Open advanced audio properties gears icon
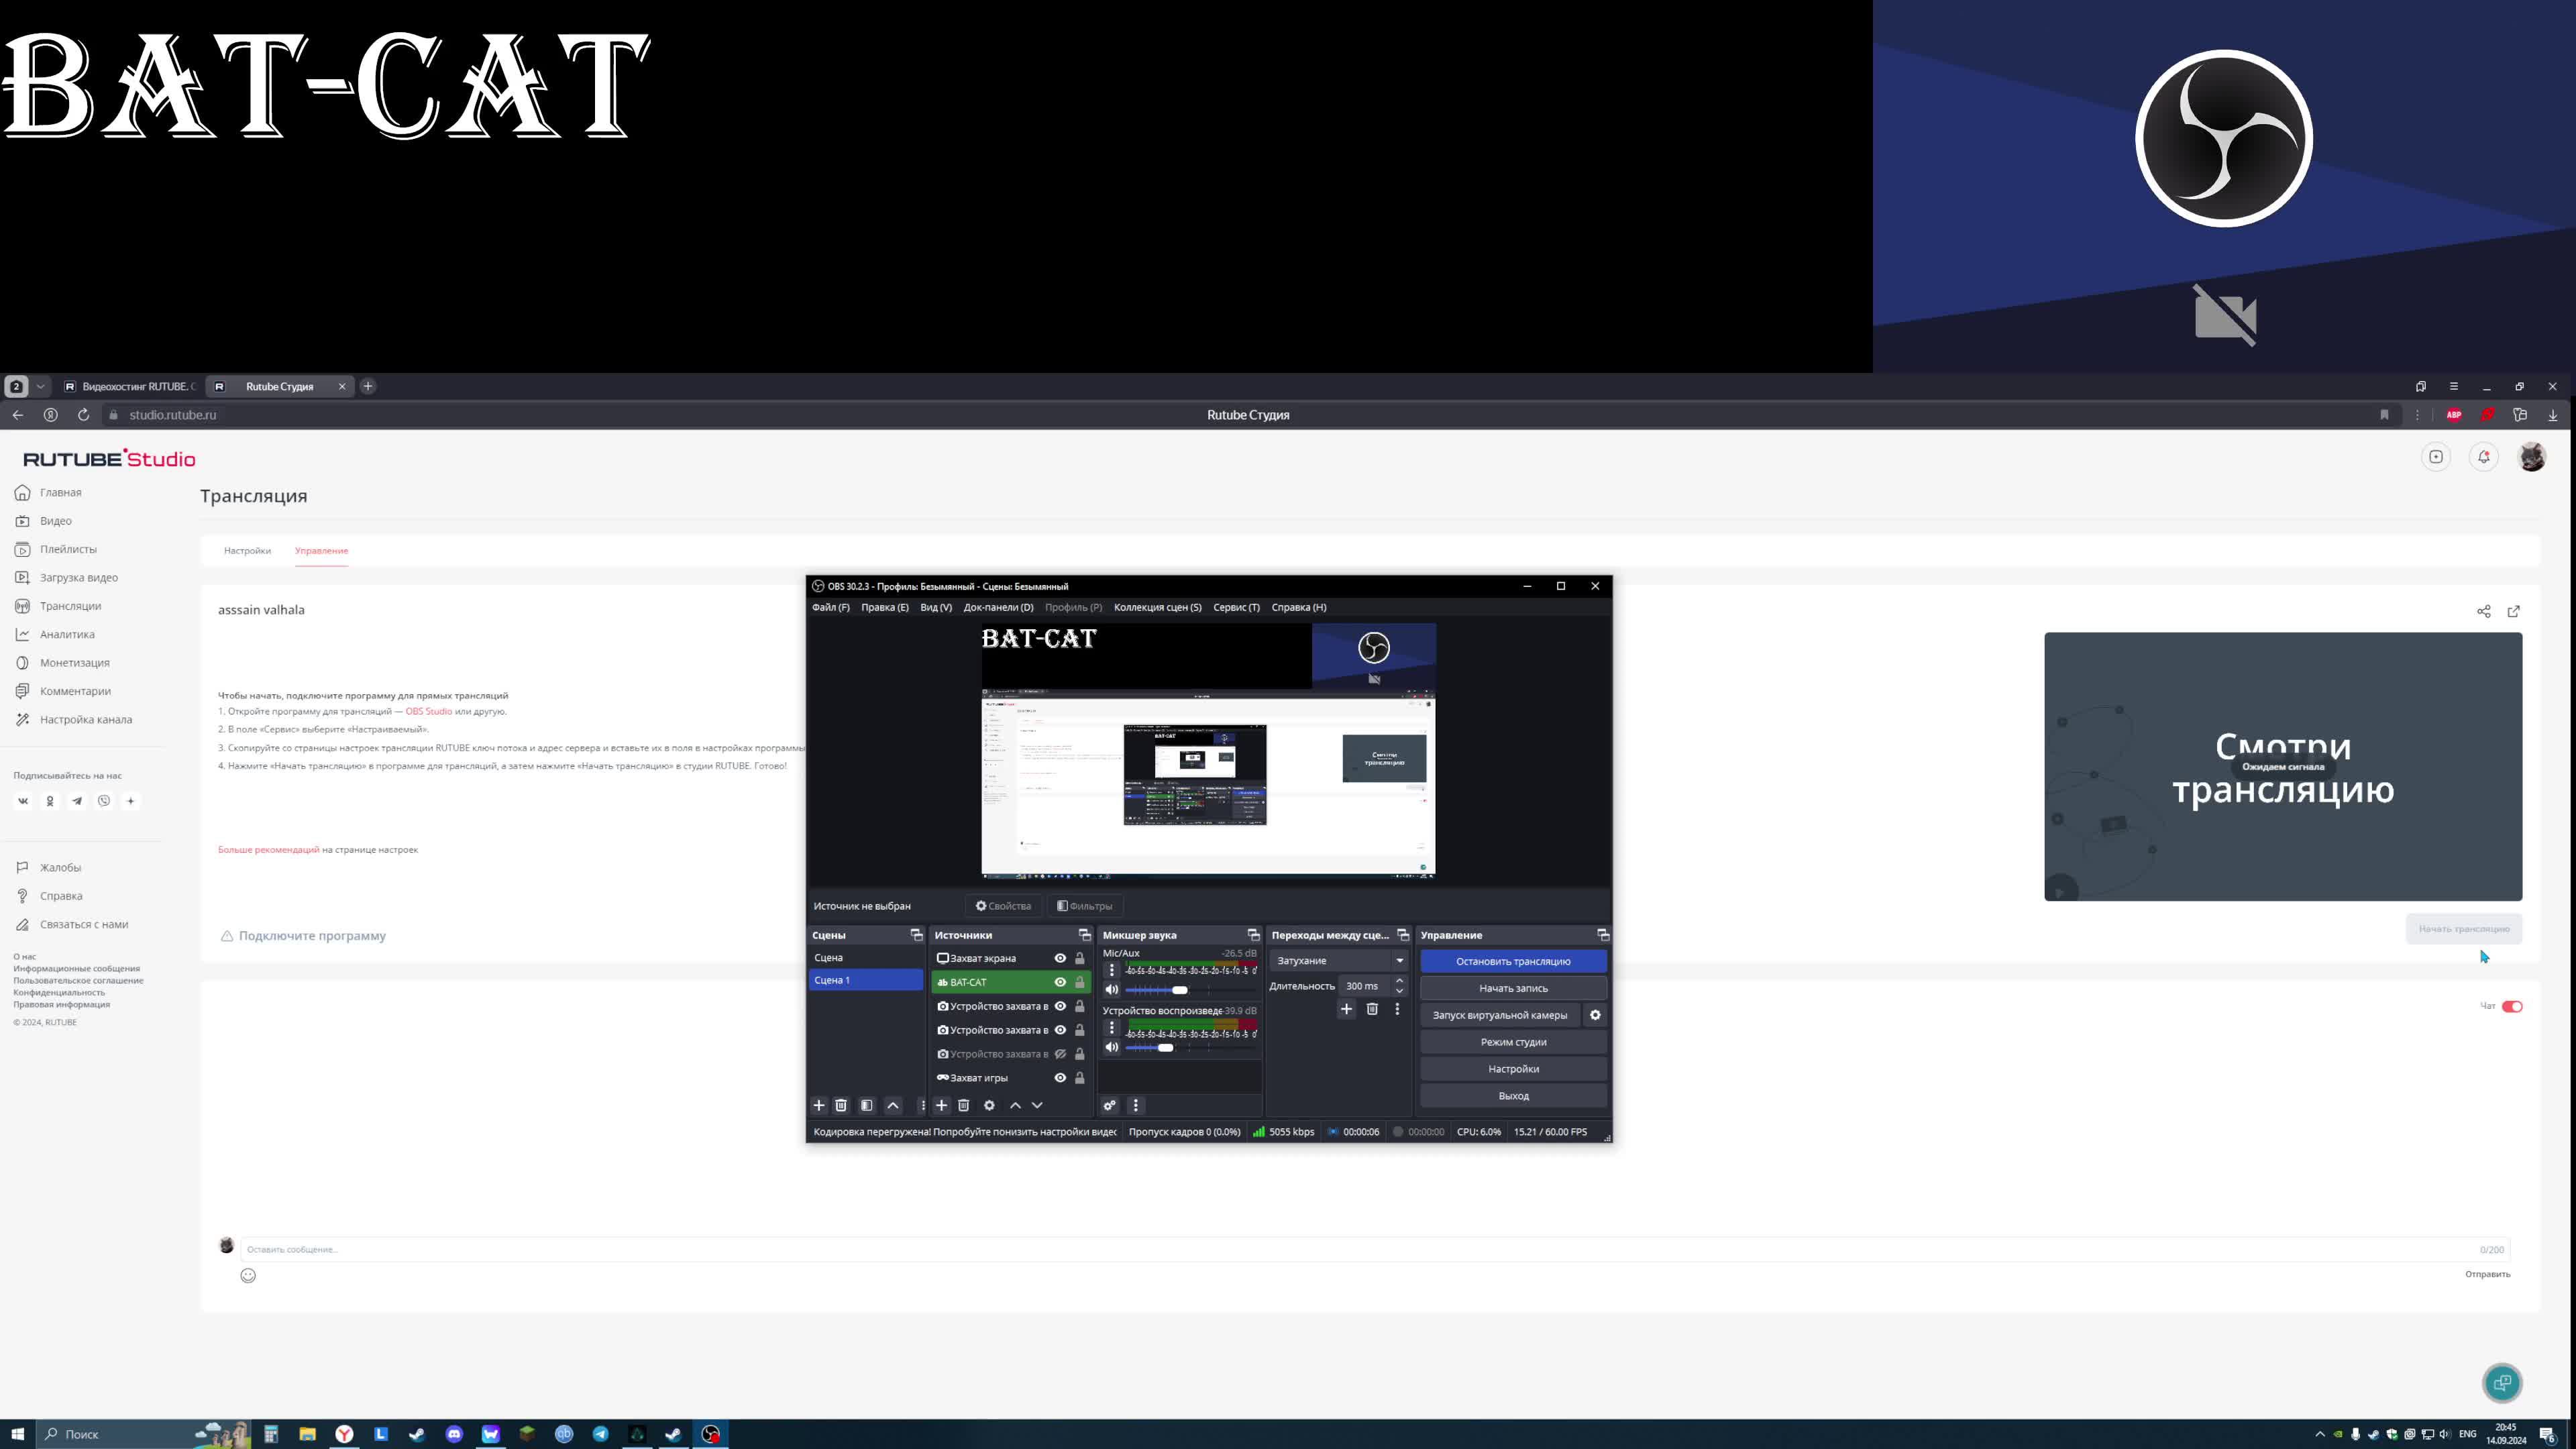This screenshot has height=1449, width=2576. (x=1109, y=1105)
